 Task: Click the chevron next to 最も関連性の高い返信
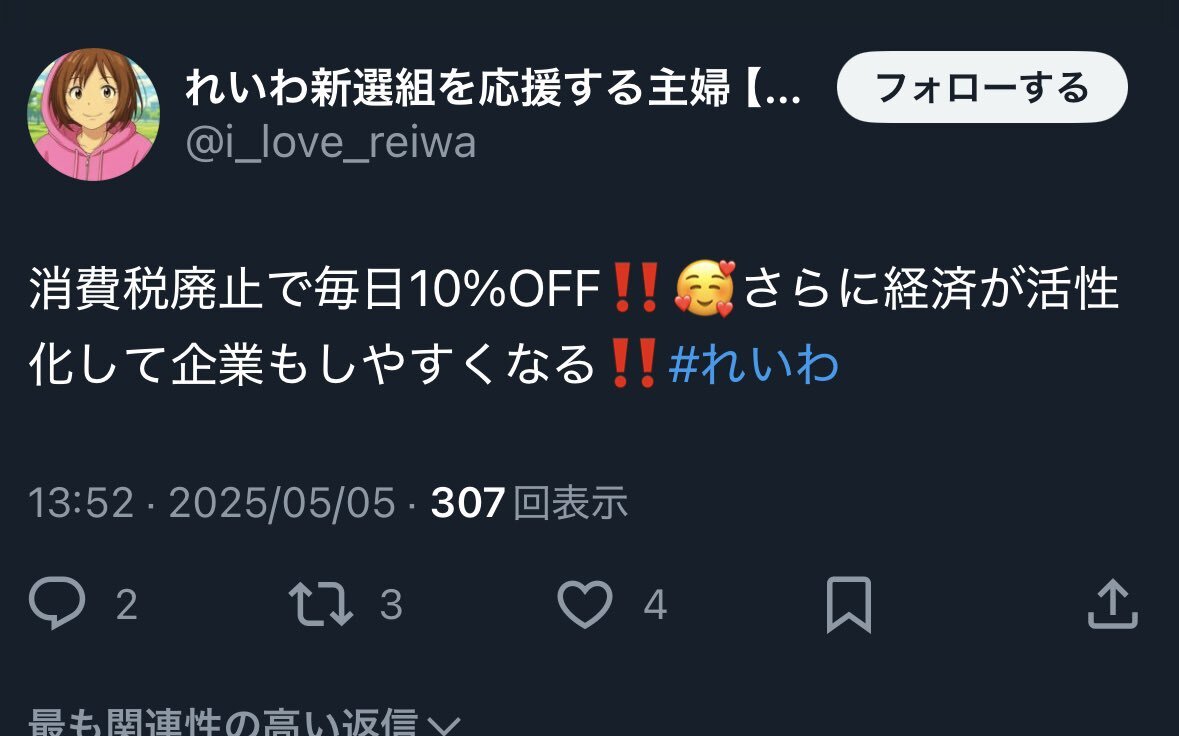click(443, 725)
